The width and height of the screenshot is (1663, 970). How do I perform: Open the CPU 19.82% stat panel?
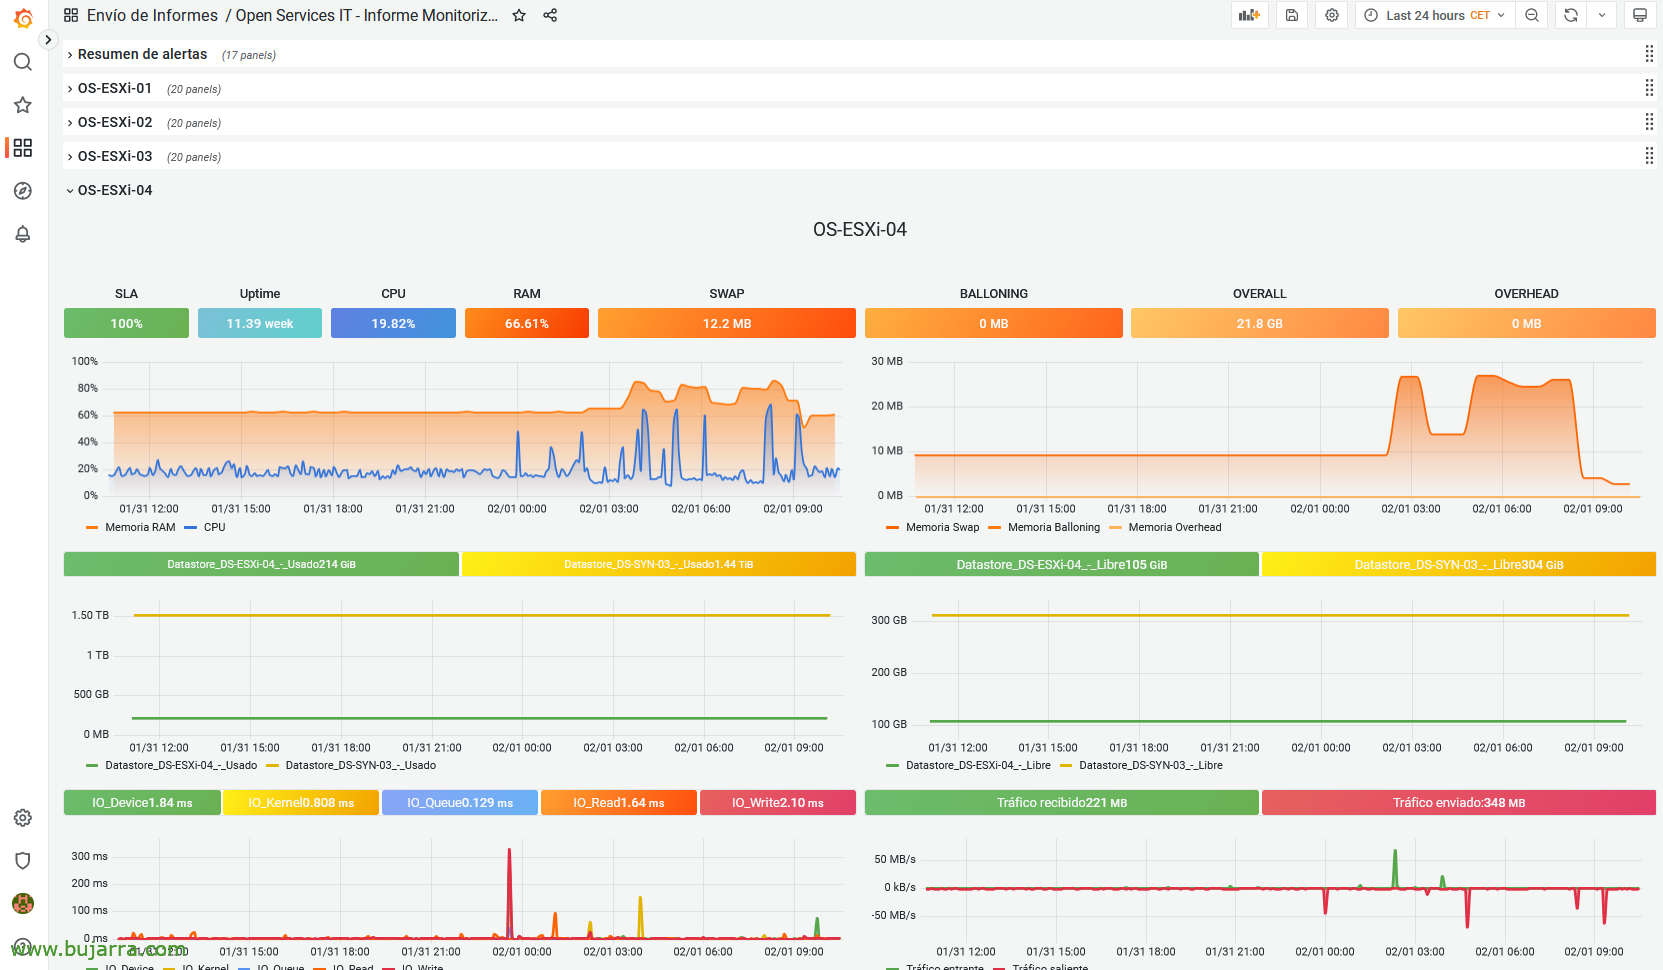point(393,323)
